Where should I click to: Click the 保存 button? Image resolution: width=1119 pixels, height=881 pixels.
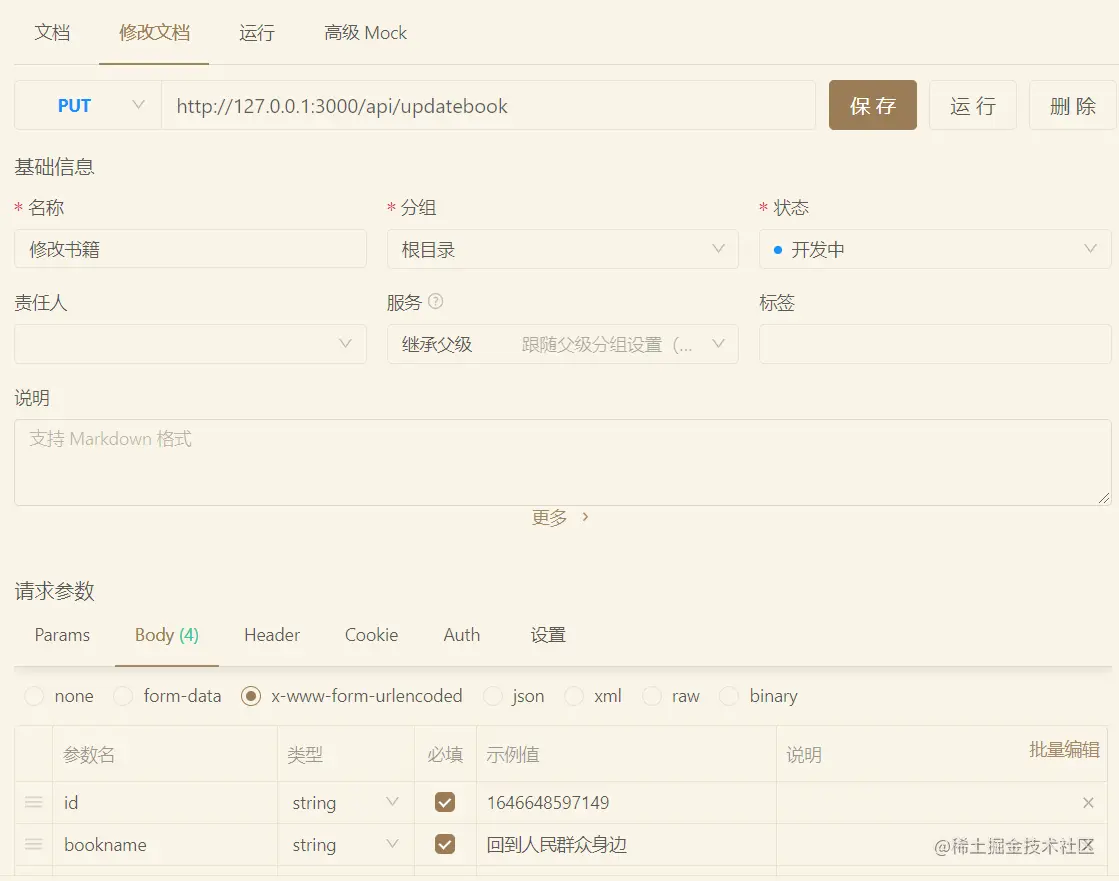[873, 105]
